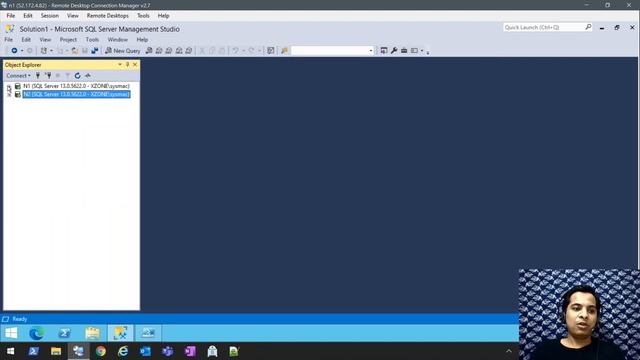This screenshot has height=360, width=640.
Task: Open the SSMS Help menu
Action: pyautogui.click(x=142, y=40)
